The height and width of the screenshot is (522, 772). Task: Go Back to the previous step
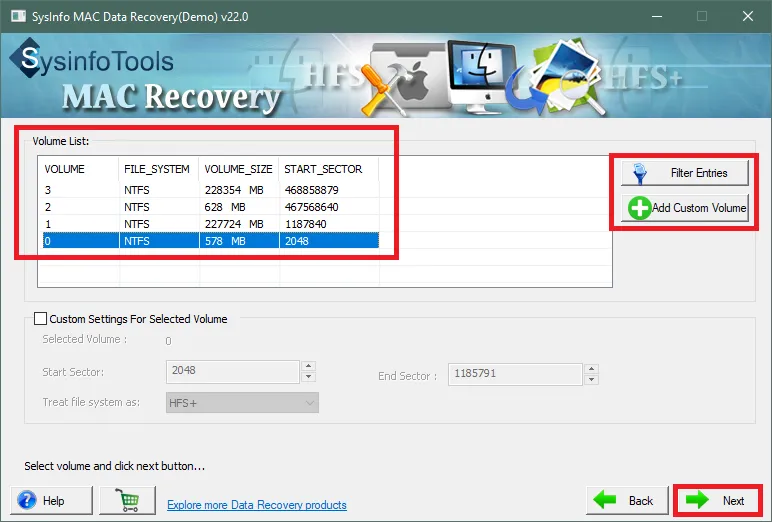tap(627, 501)
